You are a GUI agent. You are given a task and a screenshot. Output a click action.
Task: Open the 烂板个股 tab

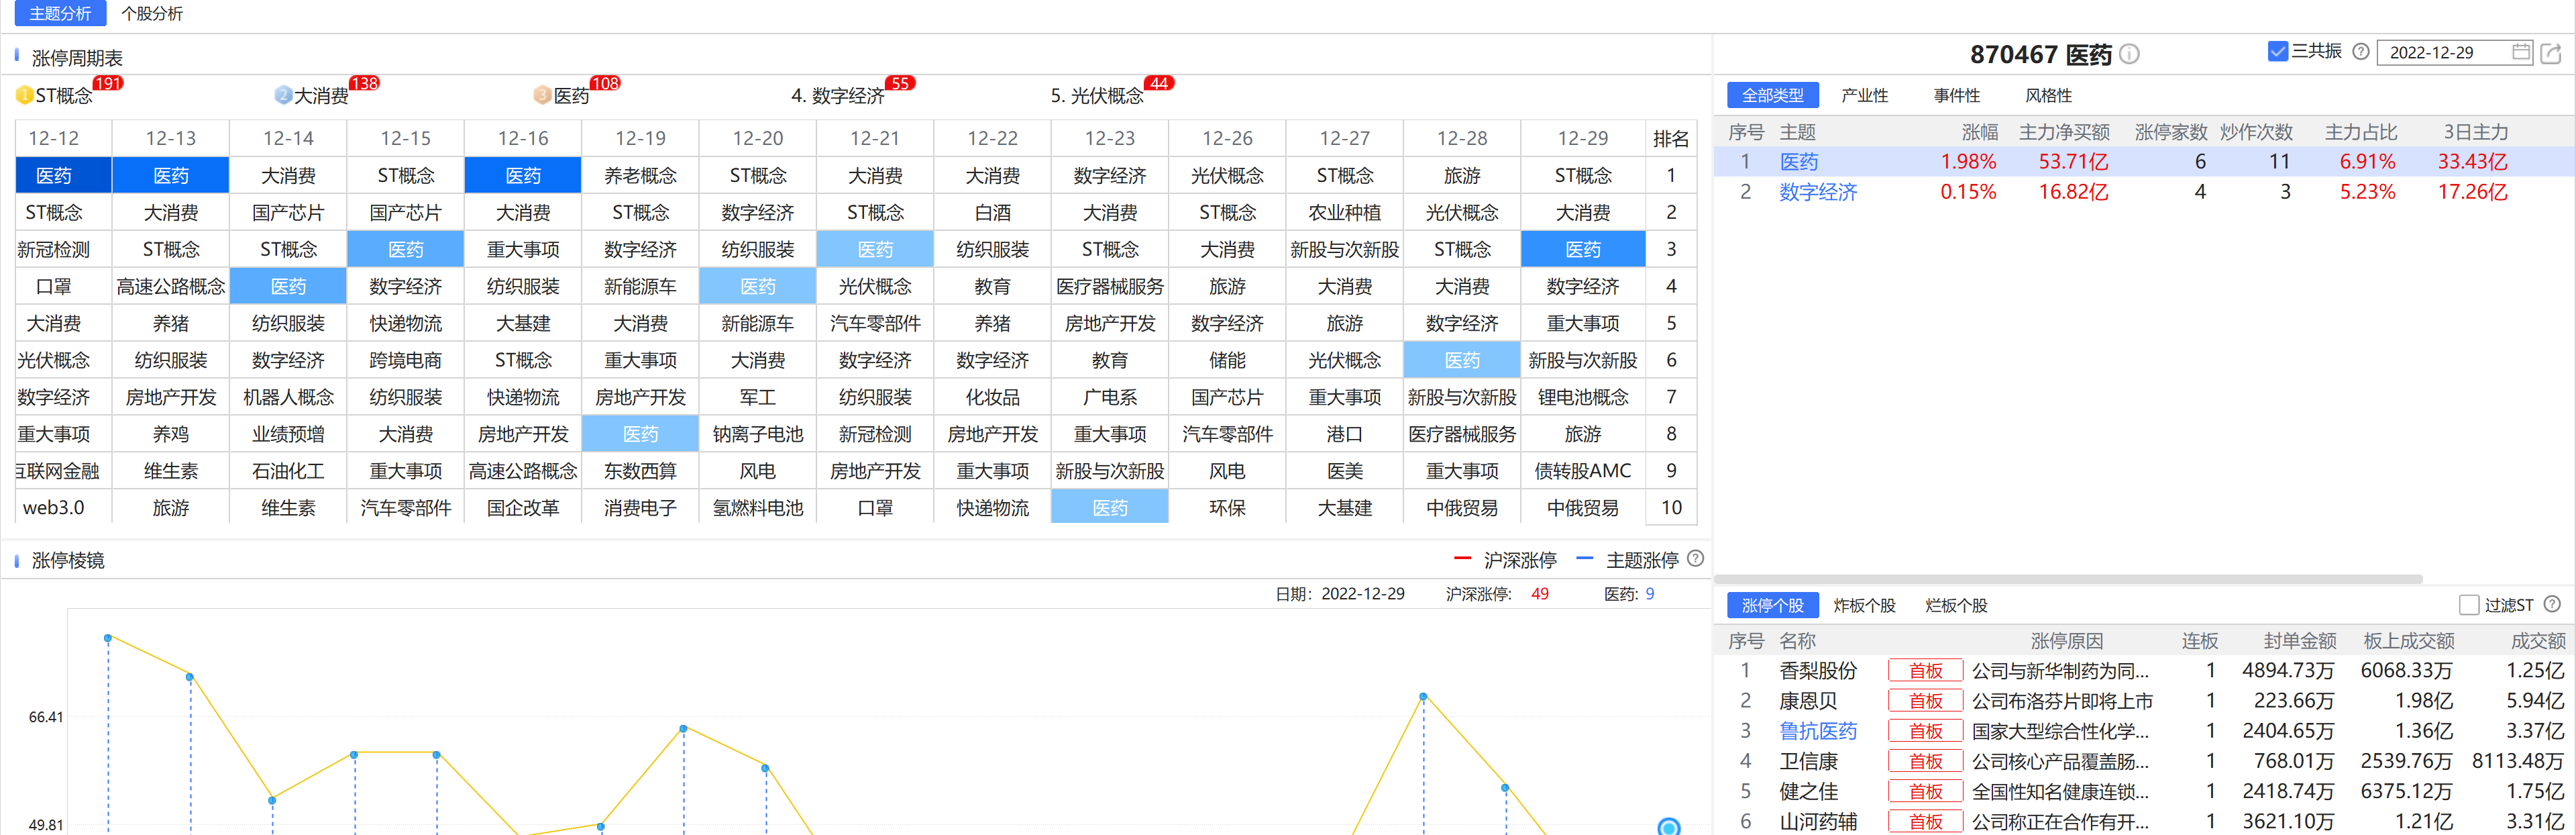1956,605
